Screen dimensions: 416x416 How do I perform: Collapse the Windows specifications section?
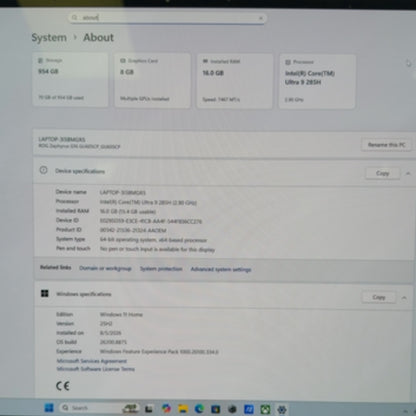404,298
